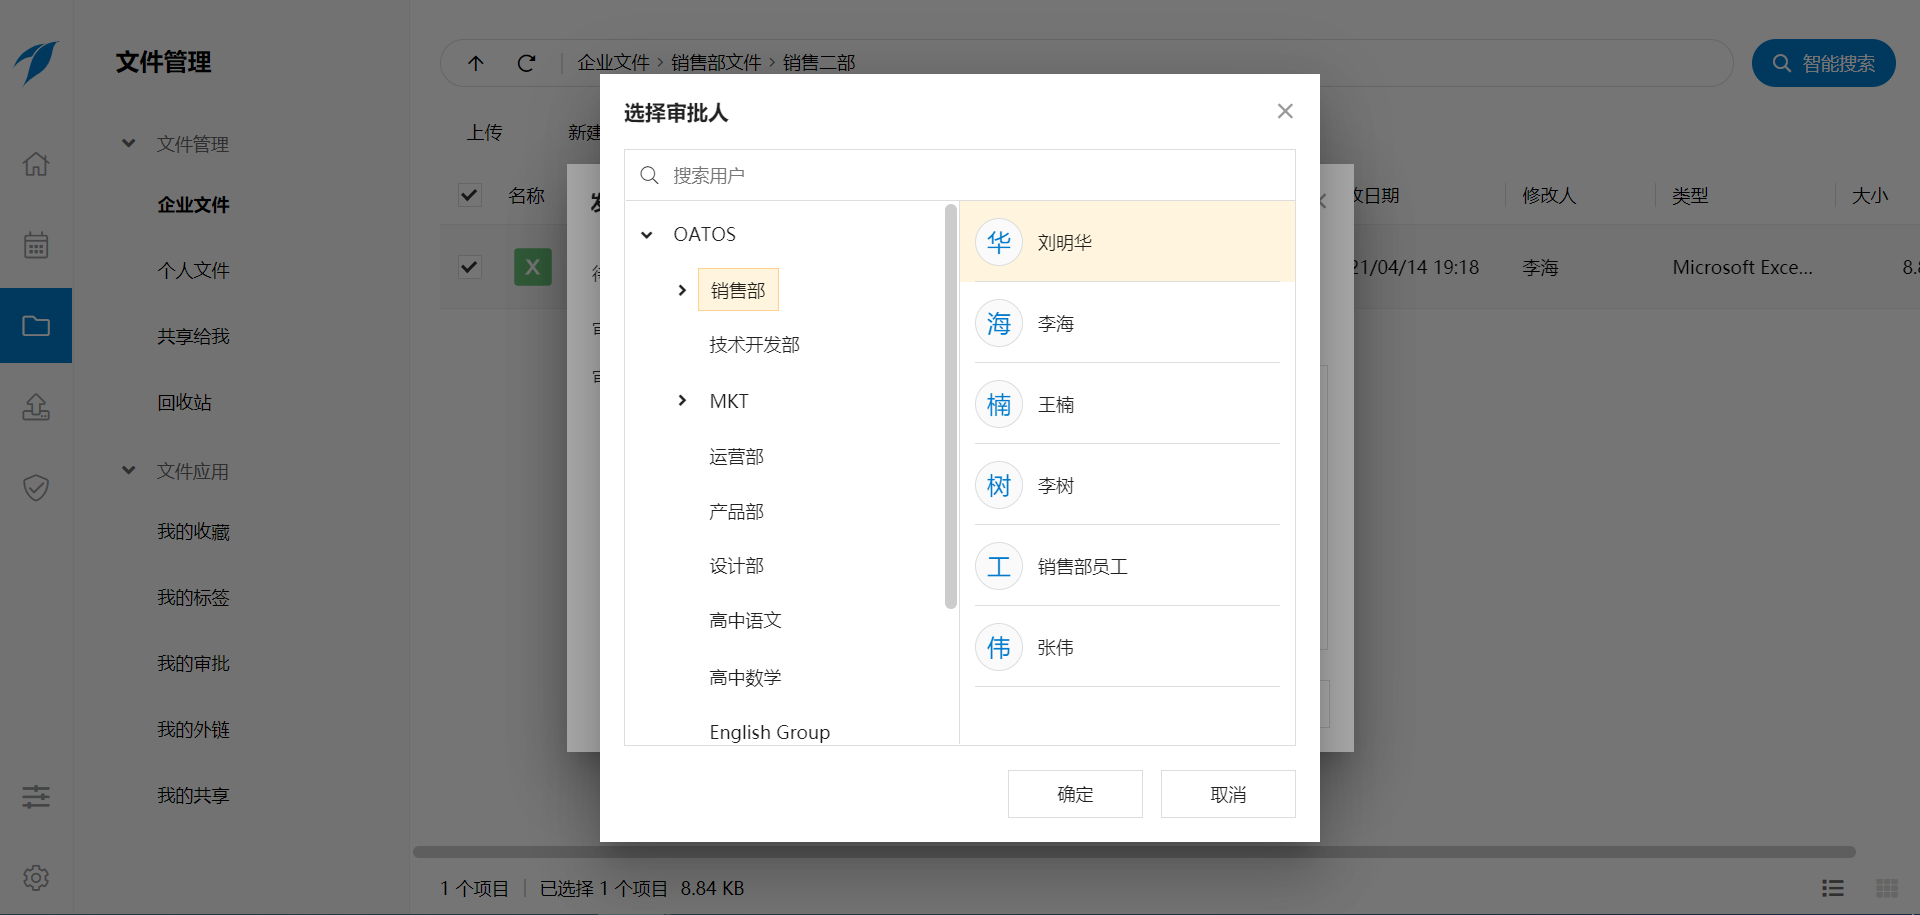Uncheck the Excel file row checkbox
Screen dimensions: 1920x915
[470, 267]
